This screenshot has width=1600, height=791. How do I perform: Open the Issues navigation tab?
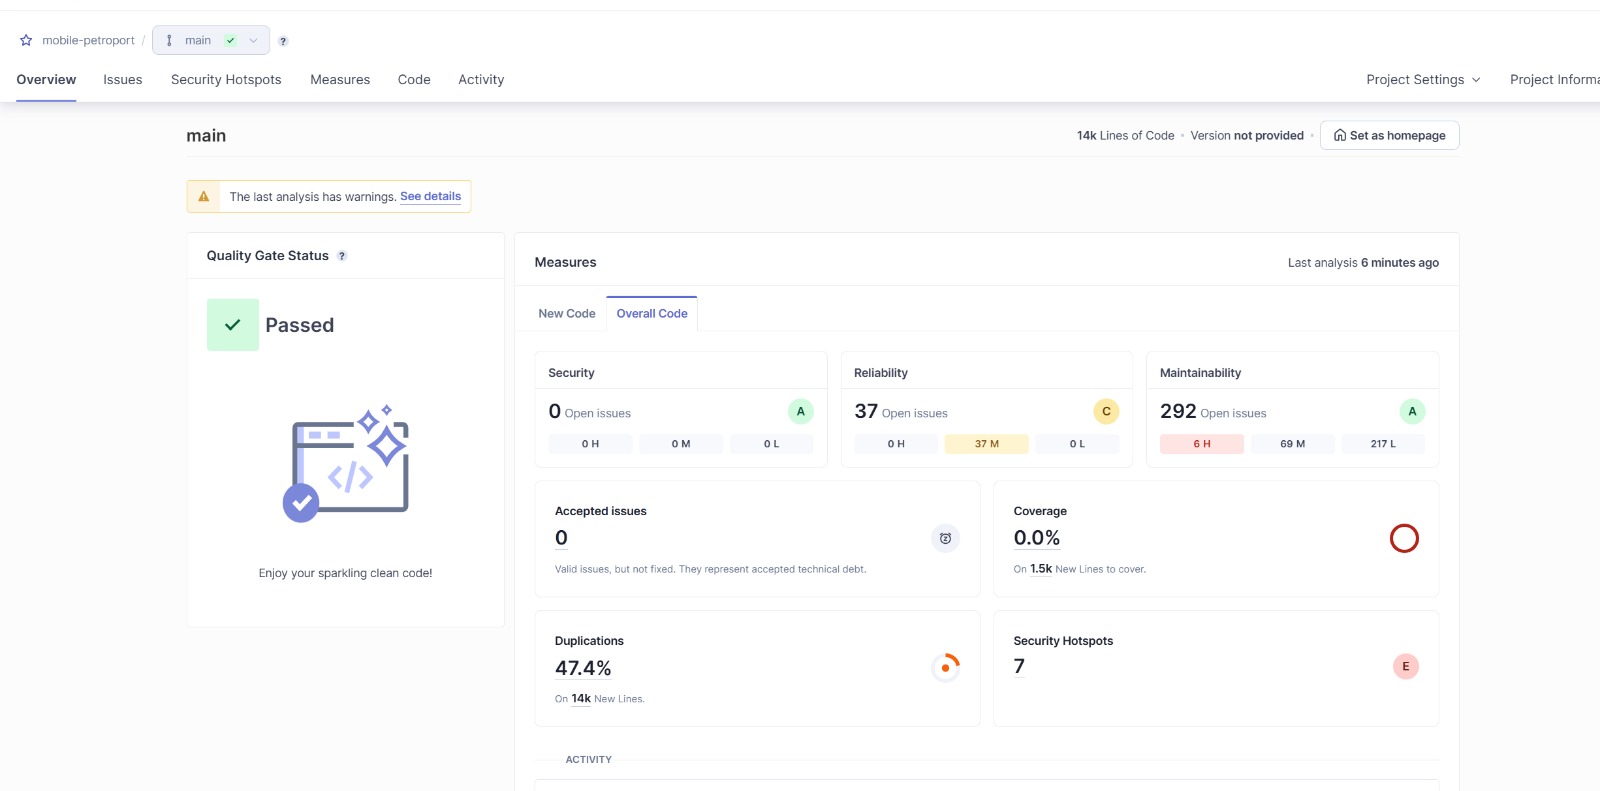click(x=123, y=80)
